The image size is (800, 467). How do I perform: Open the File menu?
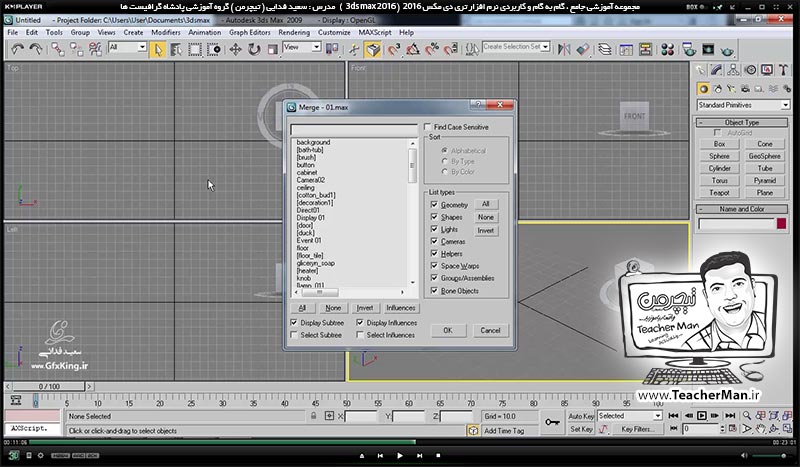13,32
